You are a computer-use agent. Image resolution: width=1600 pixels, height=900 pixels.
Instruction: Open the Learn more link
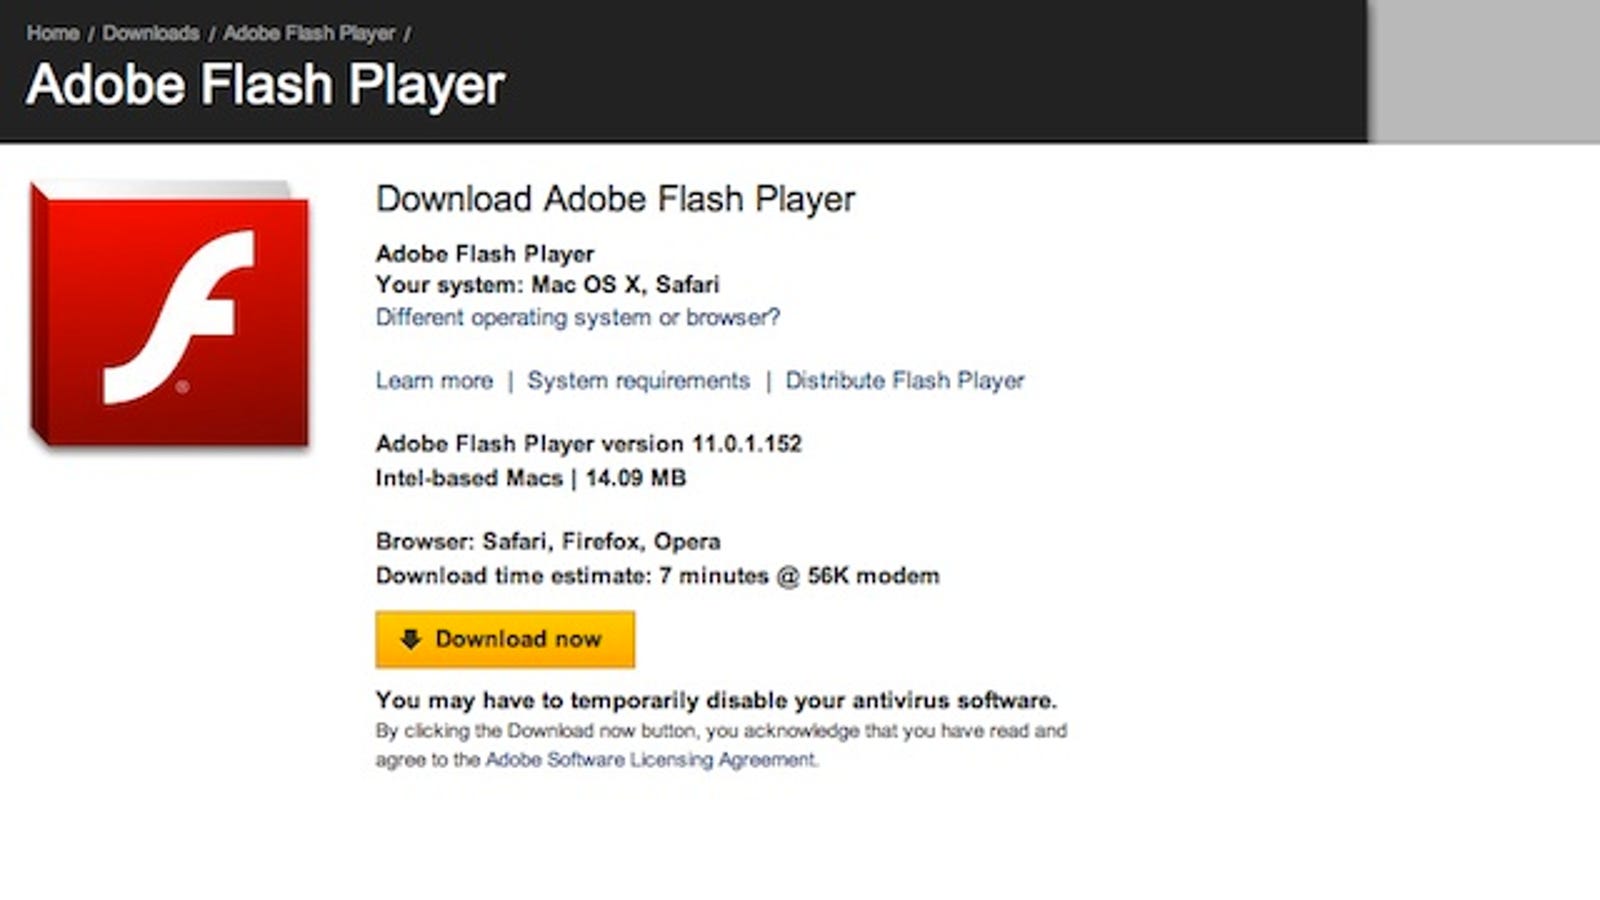(x=435, y=380)
